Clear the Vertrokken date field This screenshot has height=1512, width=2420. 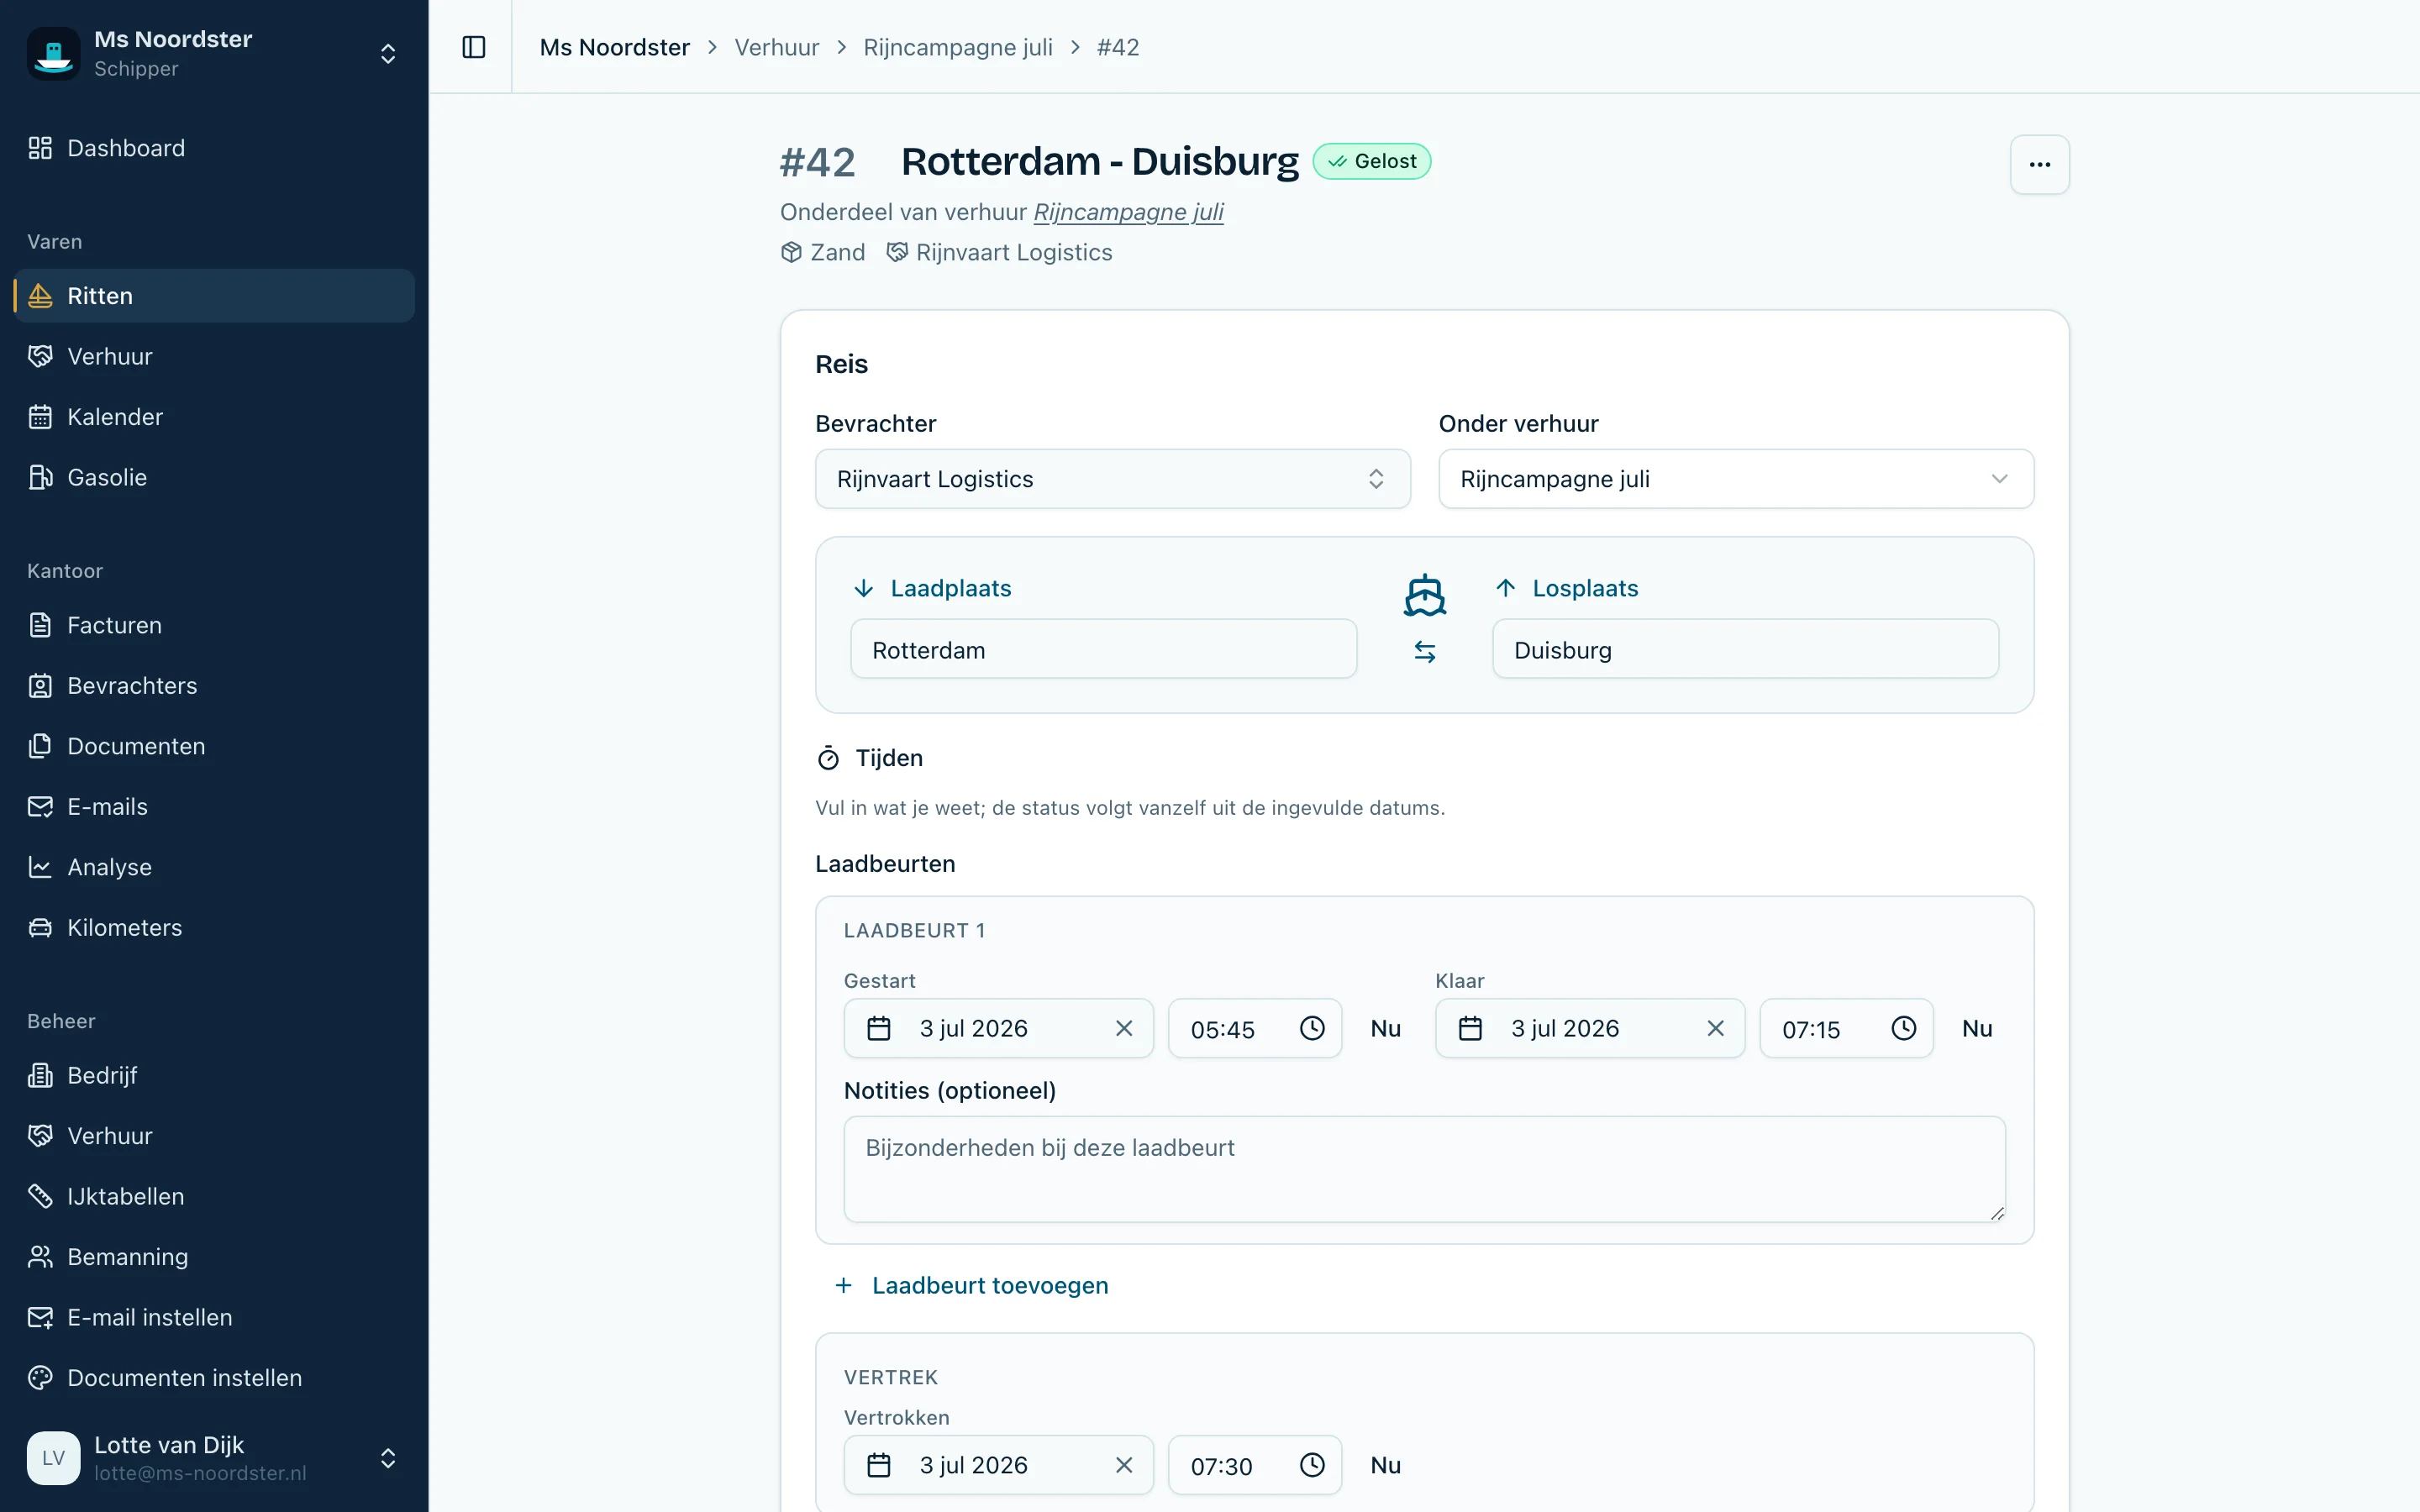click(x=1124, y=1465)
